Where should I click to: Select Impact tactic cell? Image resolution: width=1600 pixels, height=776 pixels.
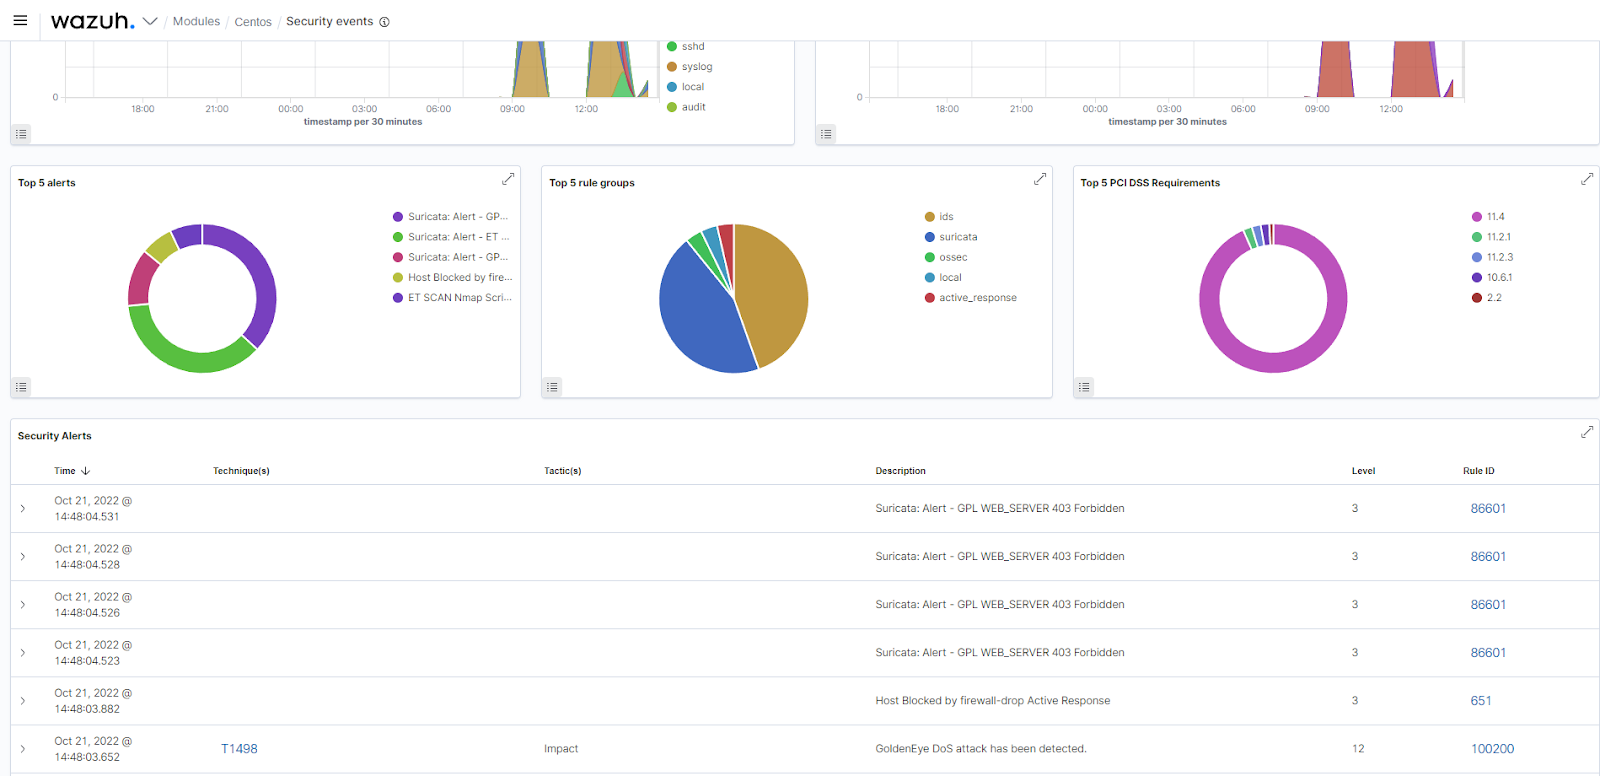(x=561, y=749)
